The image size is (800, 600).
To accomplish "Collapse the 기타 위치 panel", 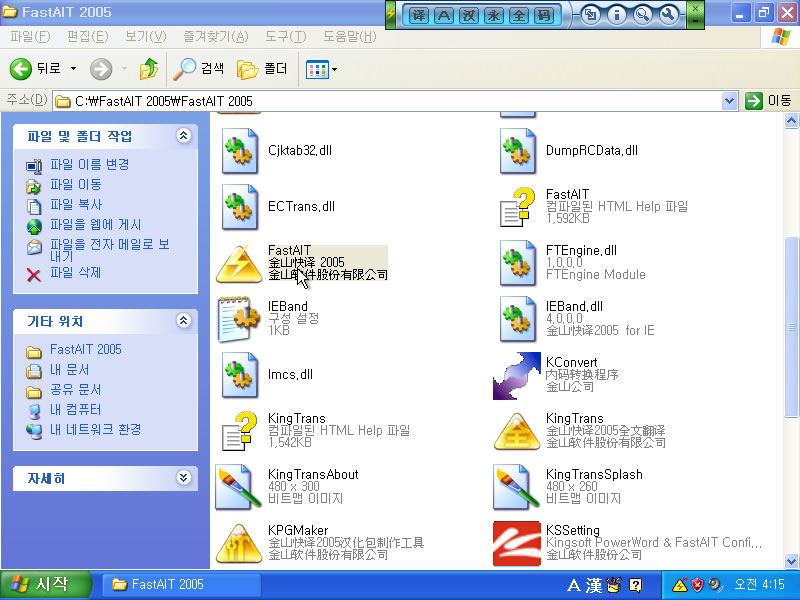I will click(184, 320).
